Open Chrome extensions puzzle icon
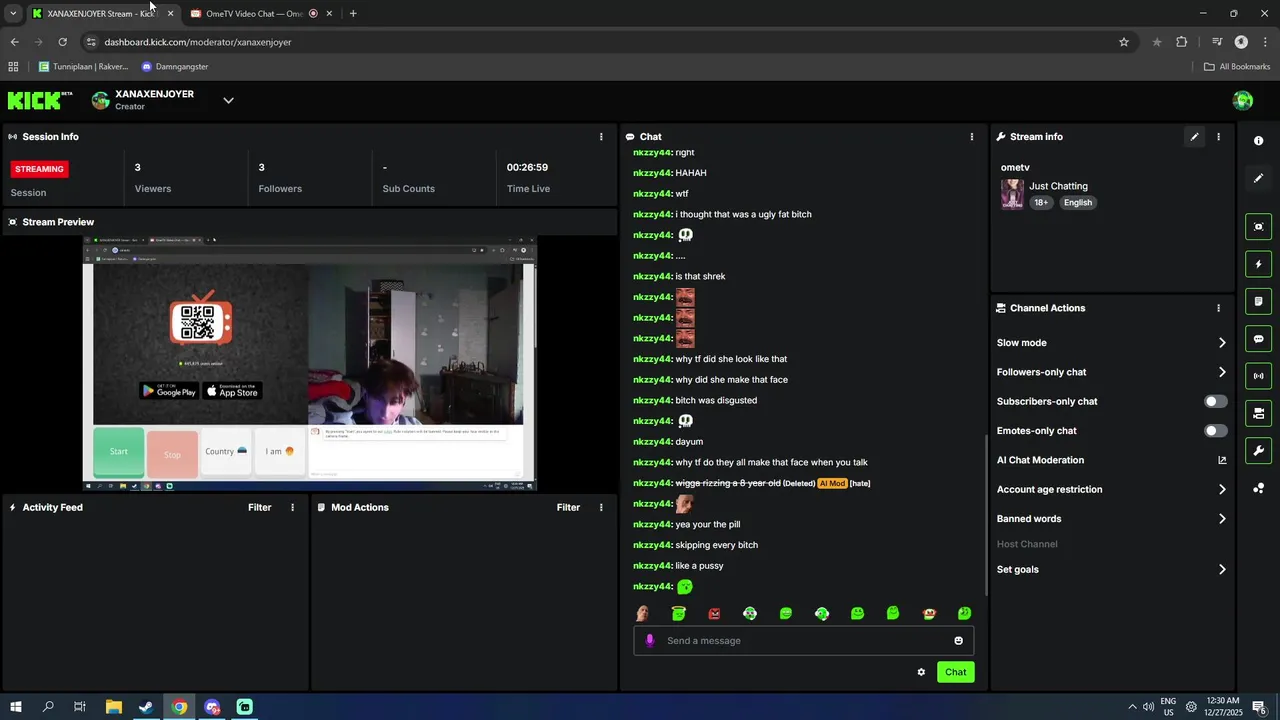Viewport: 1280px width, 720px height. click(x=1182, y=42)
